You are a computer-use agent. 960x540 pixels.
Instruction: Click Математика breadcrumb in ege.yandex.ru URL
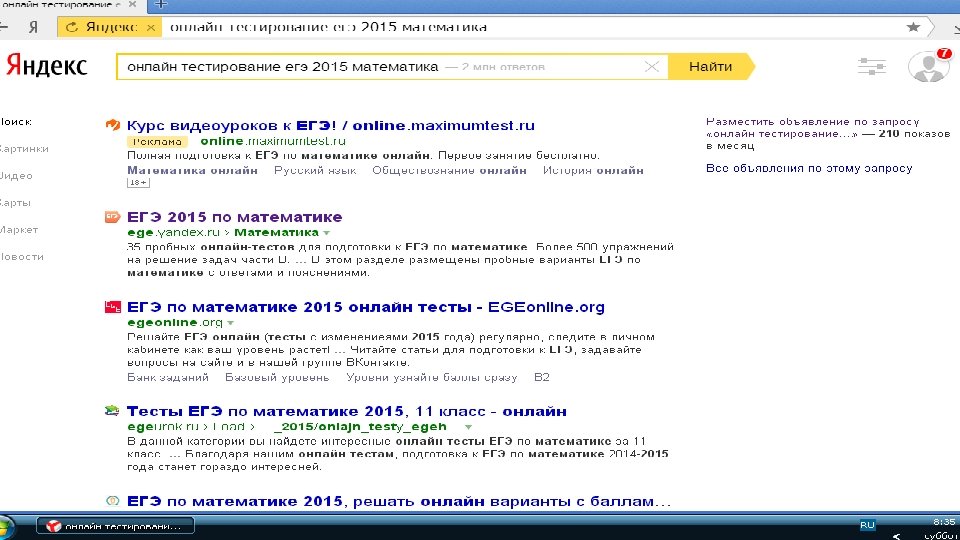tap(276, 233)
